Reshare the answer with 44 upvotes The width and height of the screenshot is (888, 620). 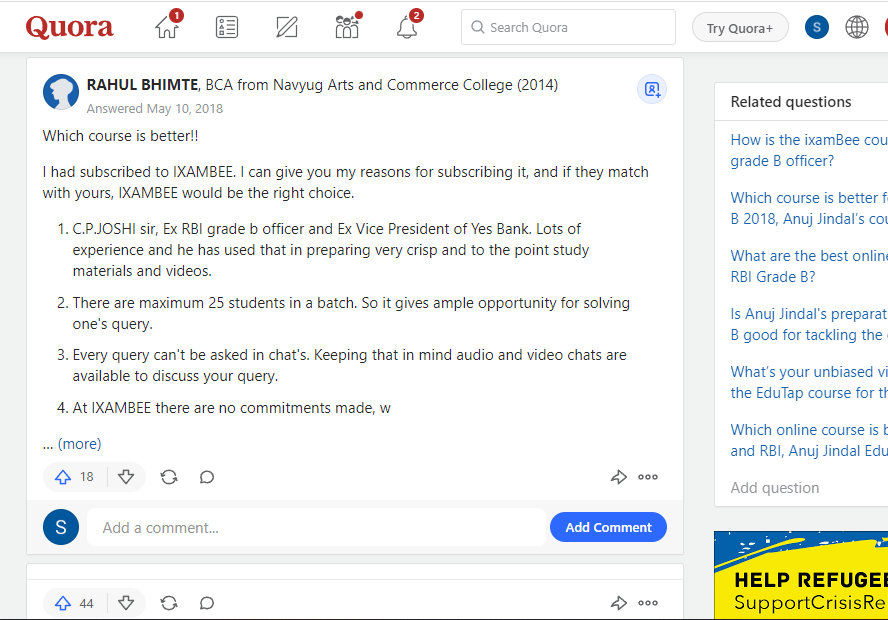(x=169, y=604)
